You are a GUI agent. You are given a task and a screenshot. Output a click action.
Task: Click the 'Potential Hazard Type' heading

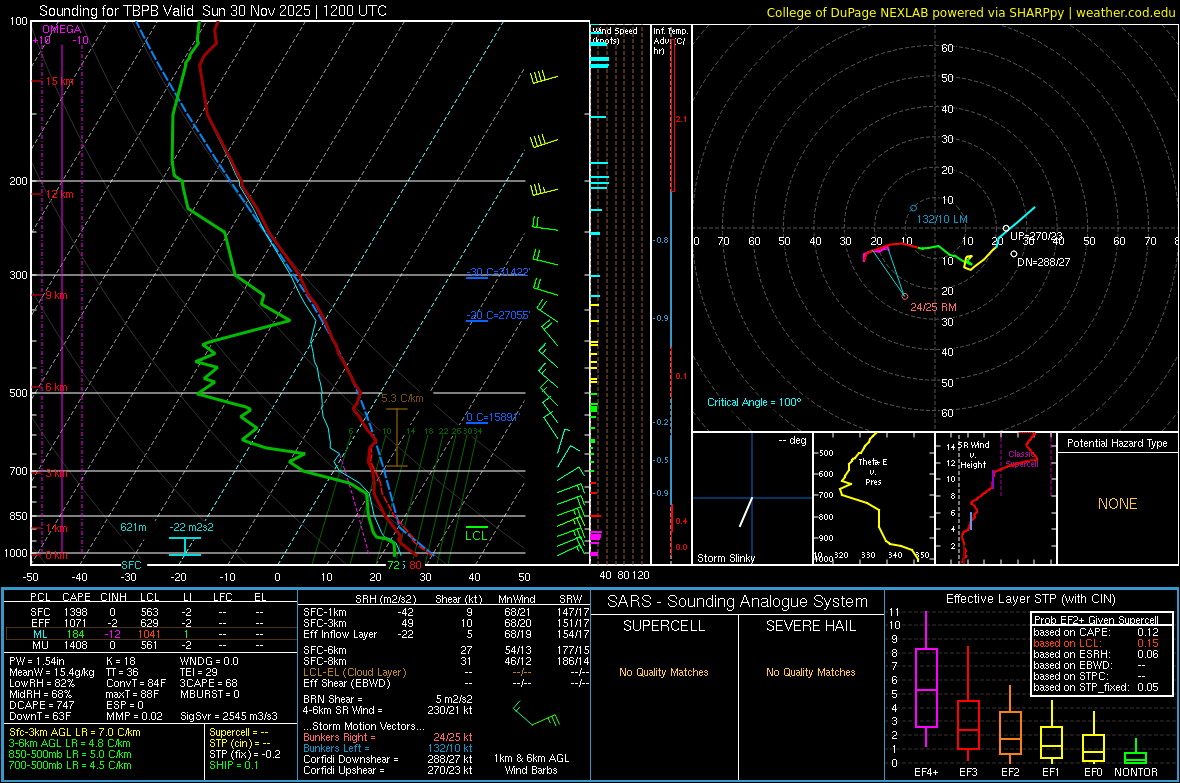(x=1117, y=443)
